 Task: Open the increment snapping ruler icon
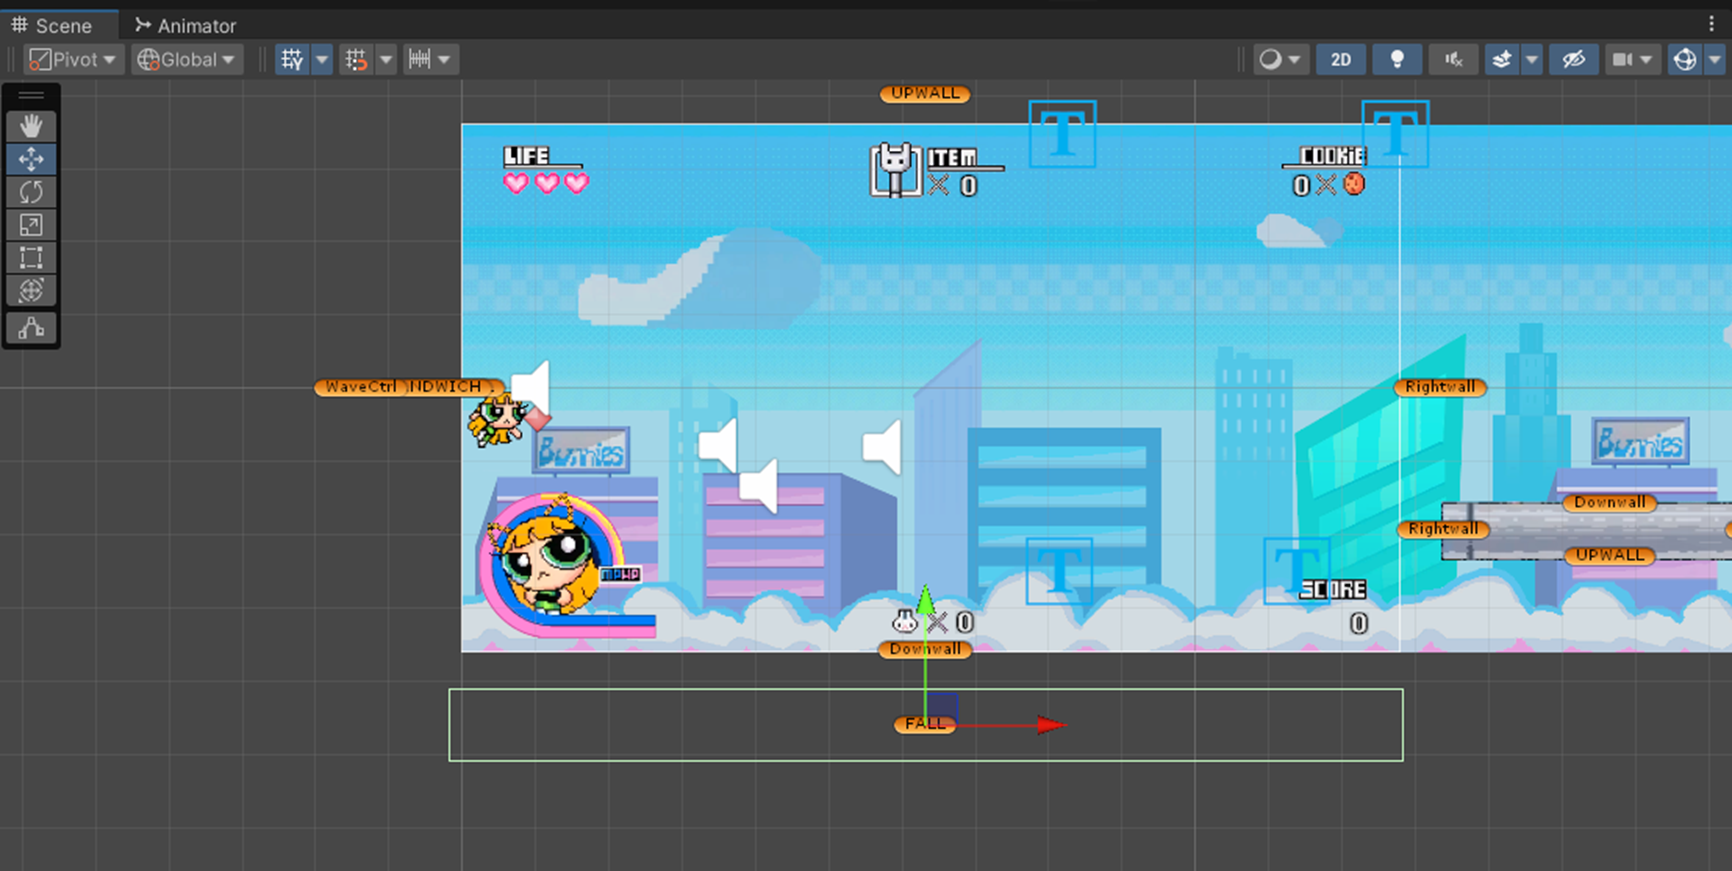[419, 60]
